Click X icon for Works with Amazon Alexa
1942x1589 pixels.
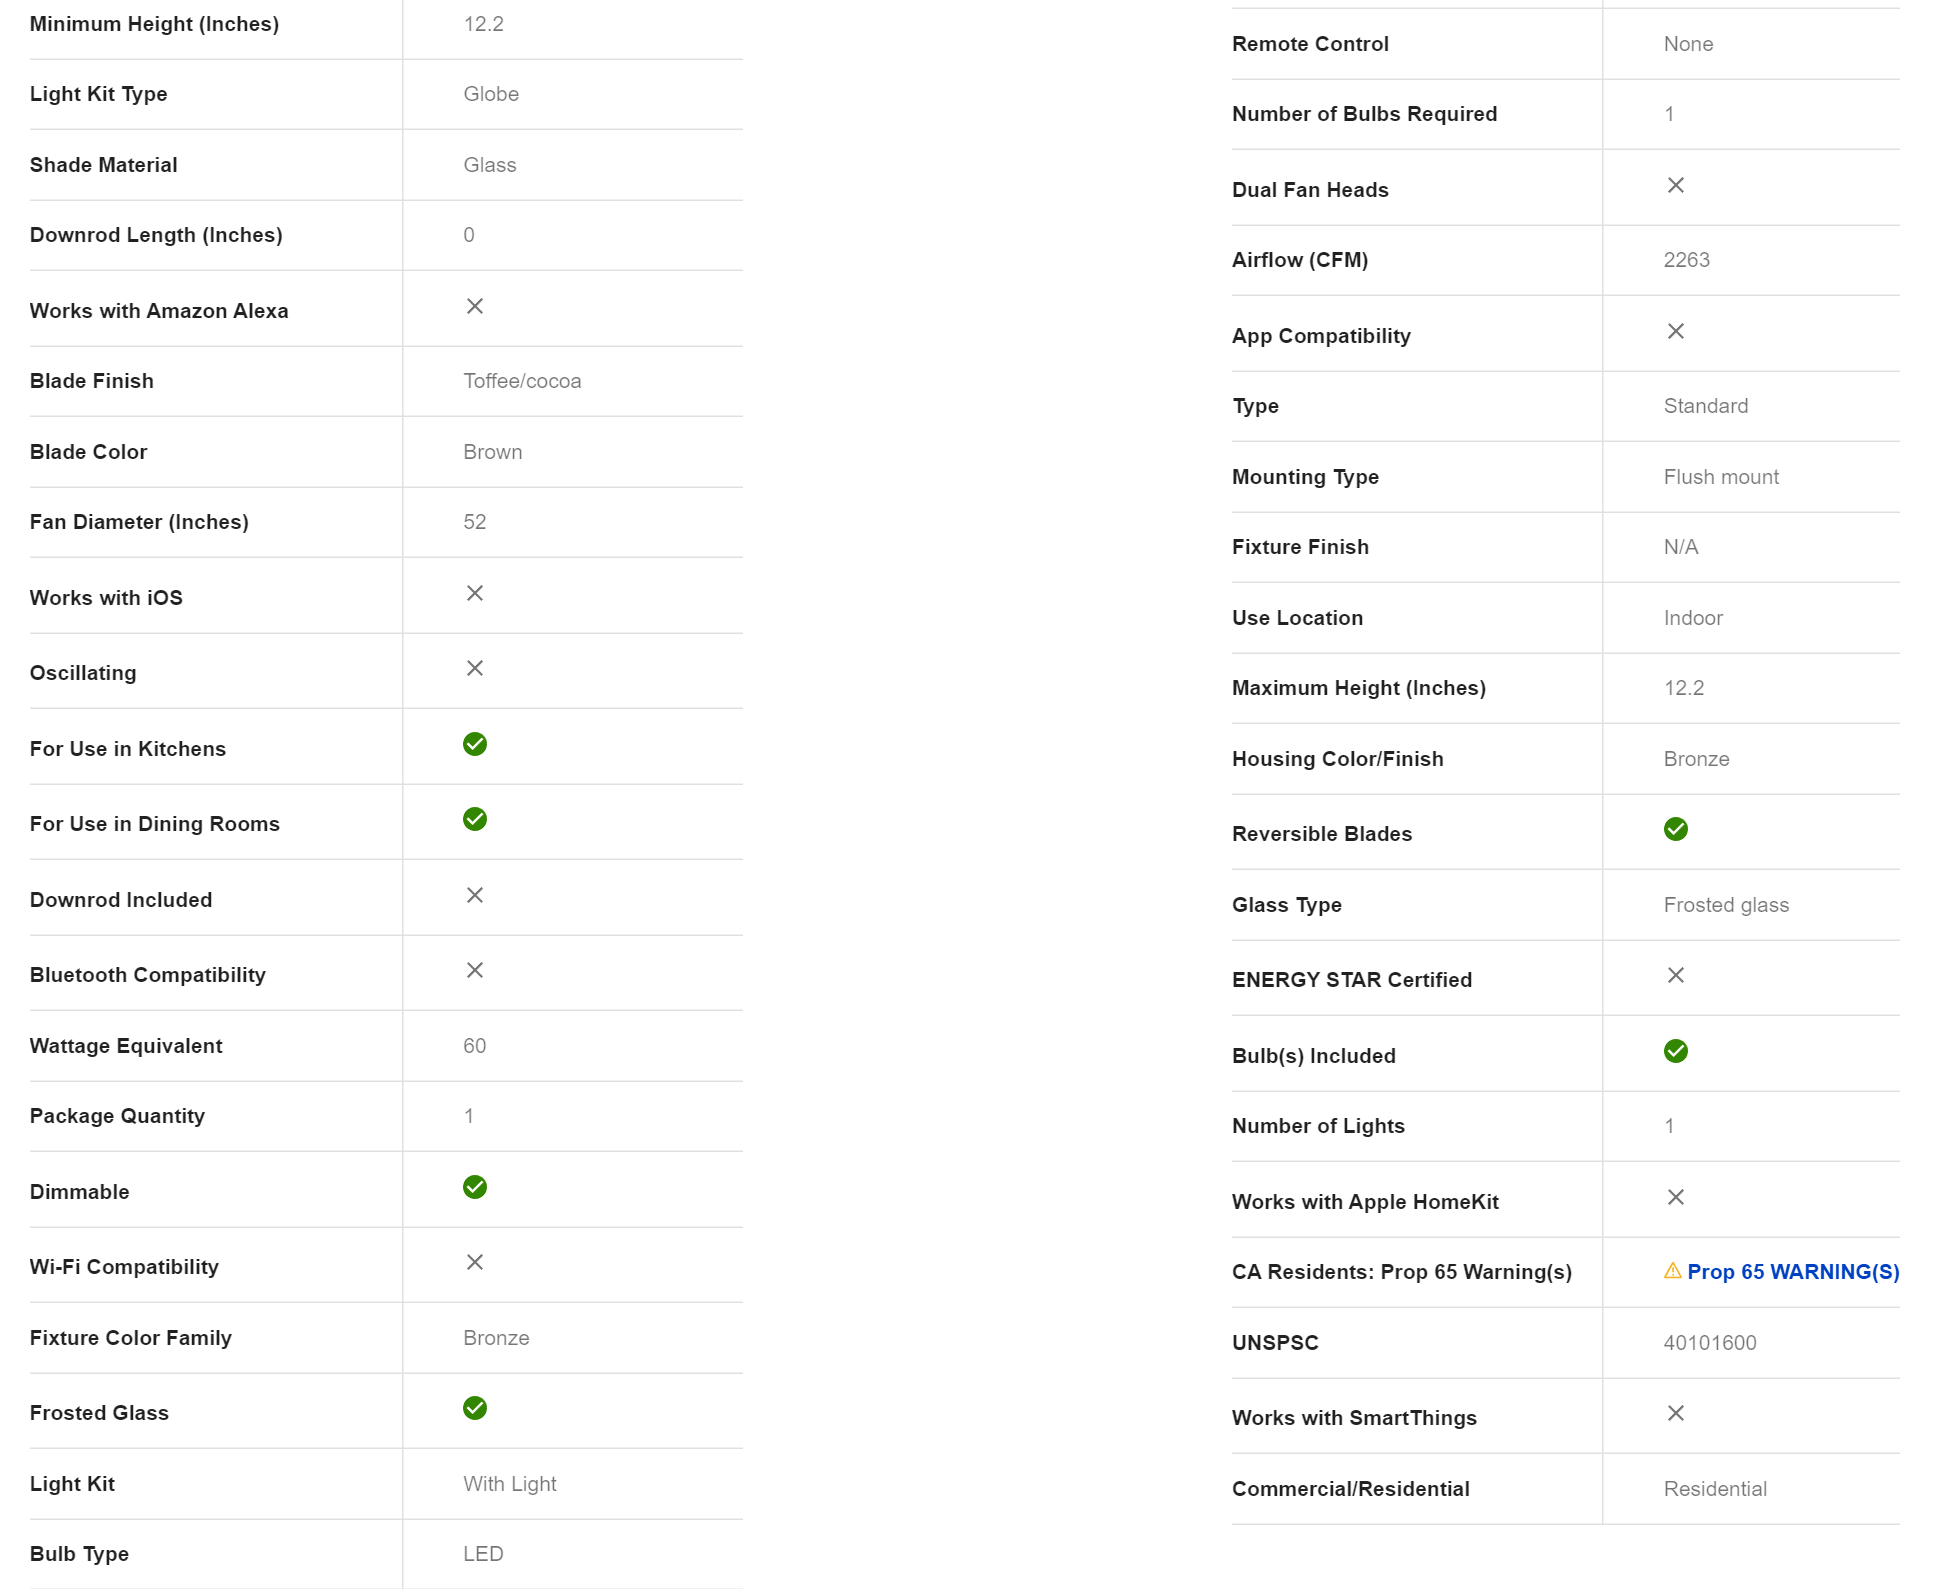pos(475,306)
